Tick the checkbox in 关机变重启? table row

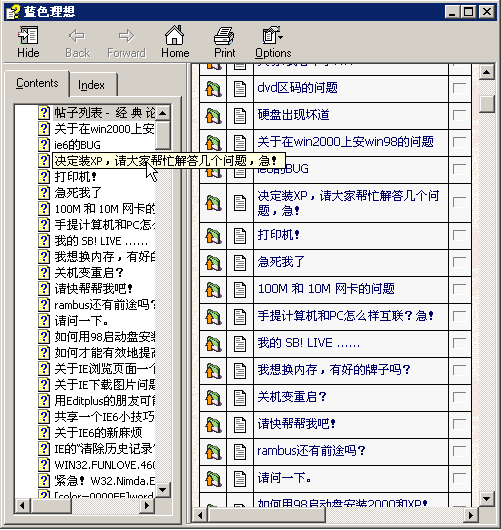(x=460, y=397)
